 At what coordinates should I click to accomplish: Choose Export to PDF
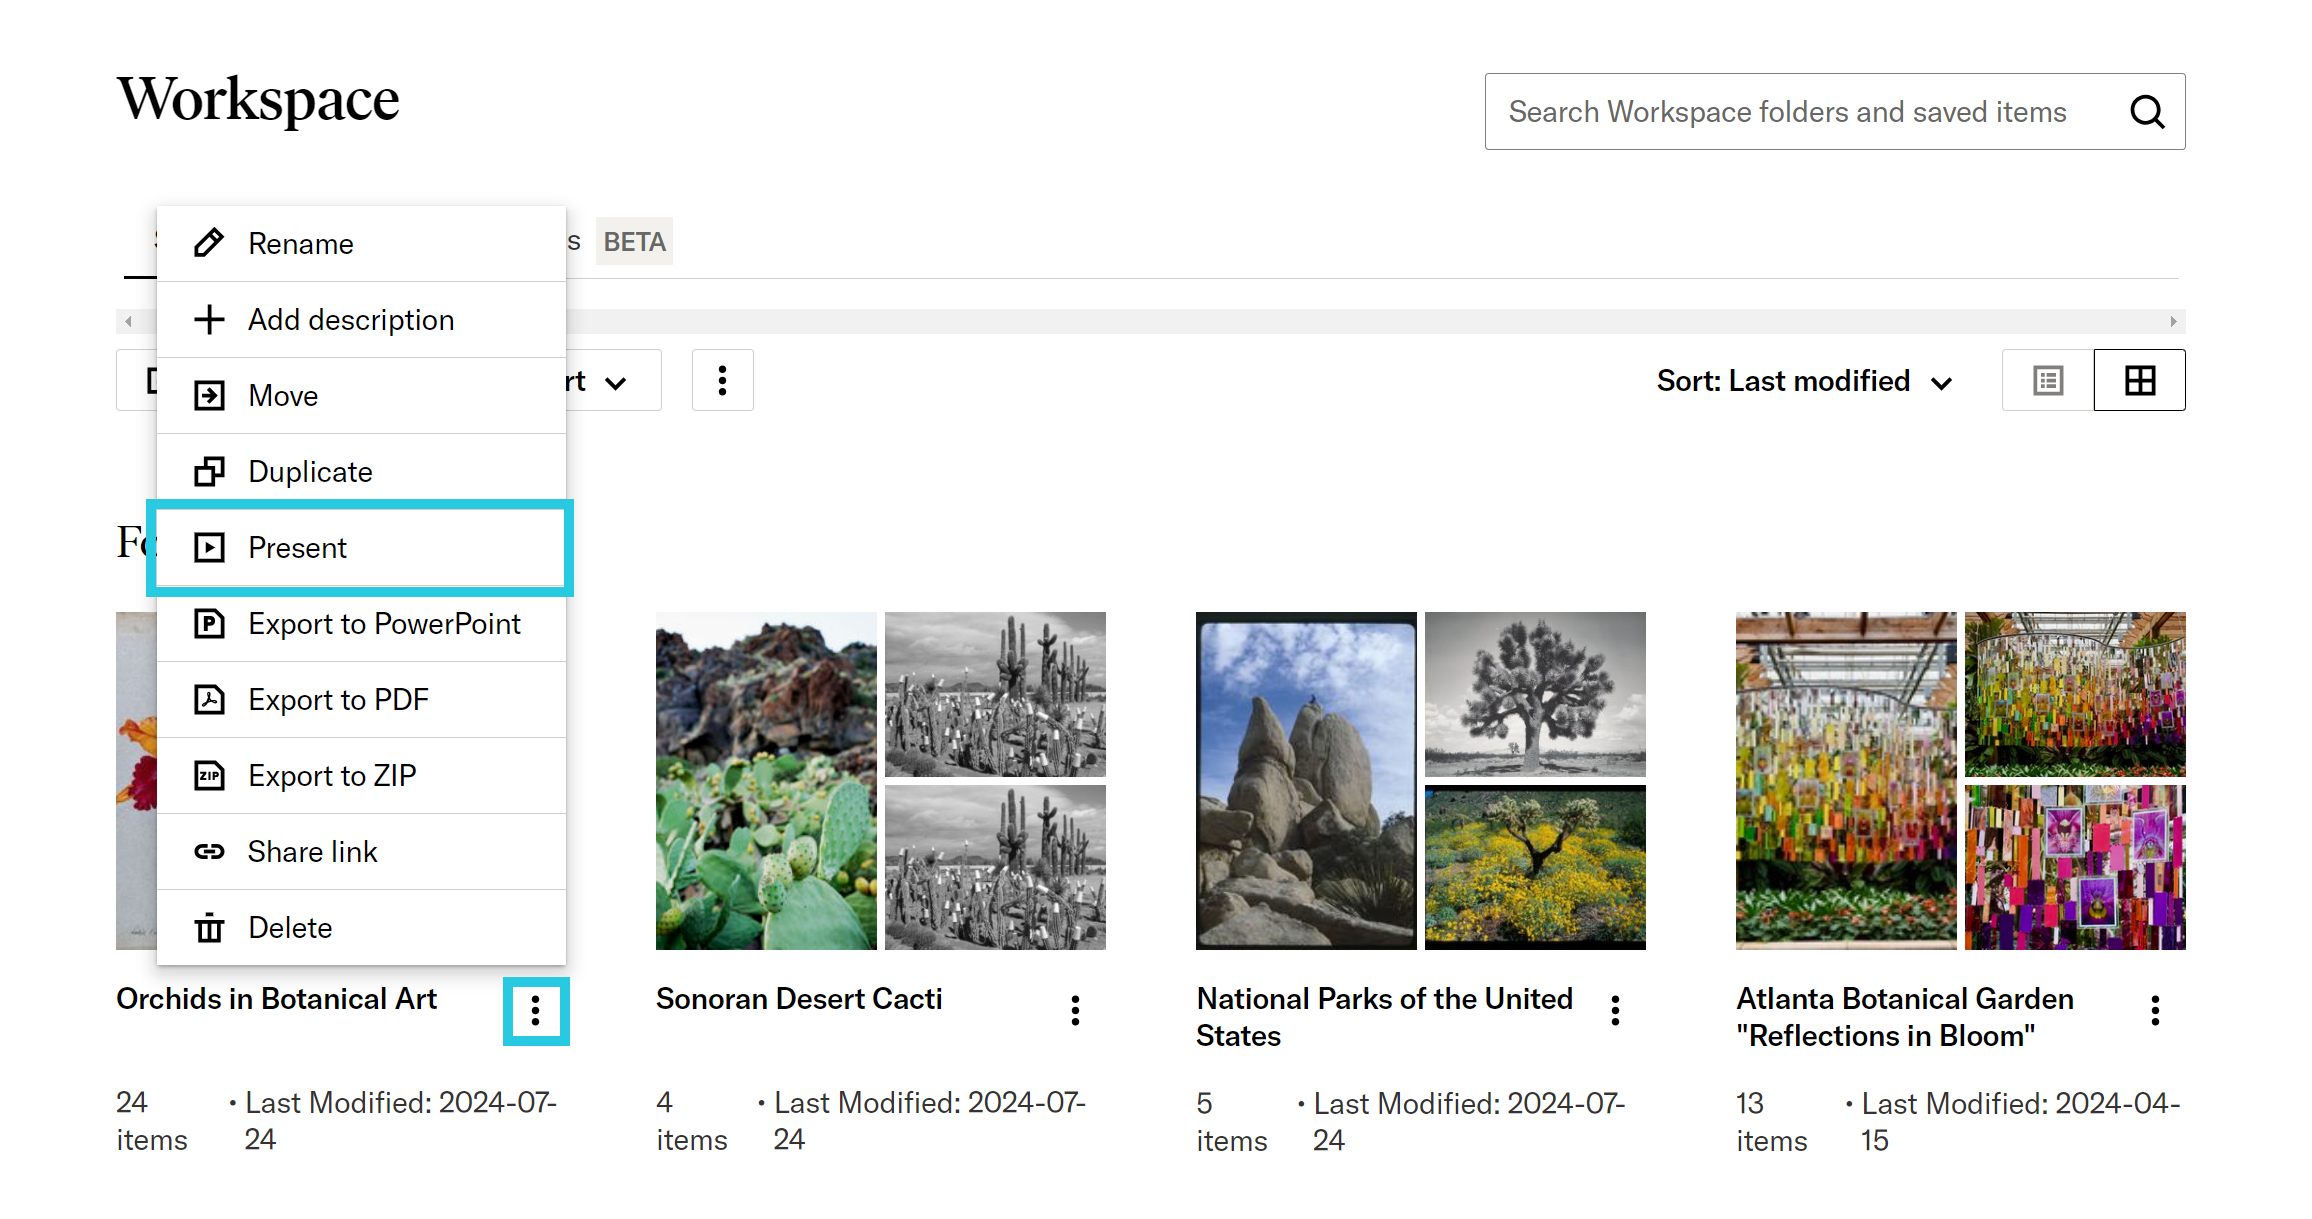361,699
